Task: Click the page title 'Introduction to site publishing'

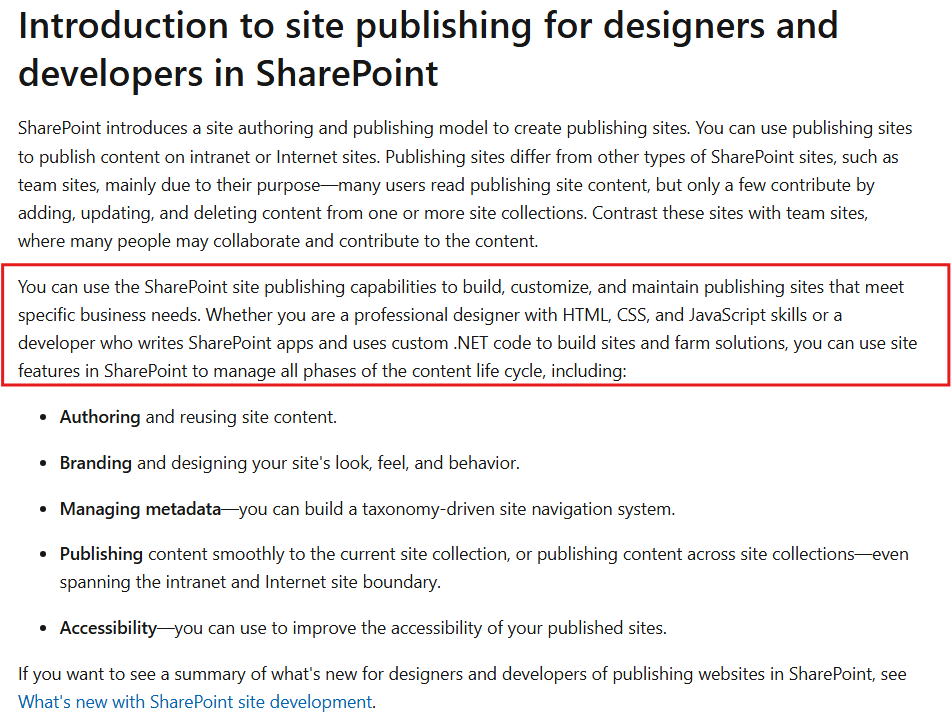Action: point(428,49)
